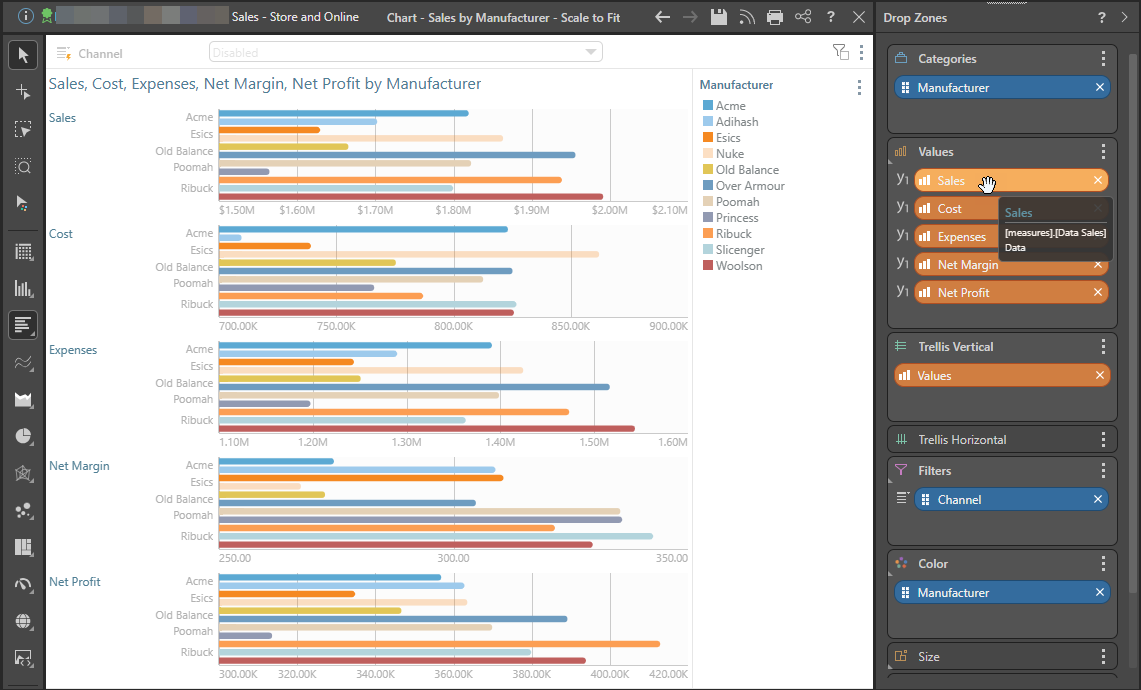The height and width of the screenshot is (690, 1141).
Task: Choose the pie chart visualization icon
Action: point(23,436)
